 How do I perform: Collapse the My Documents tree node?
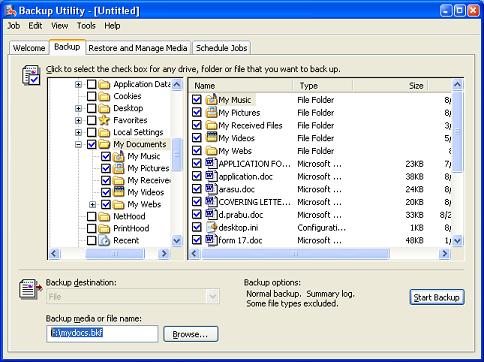tap(78, 144)
